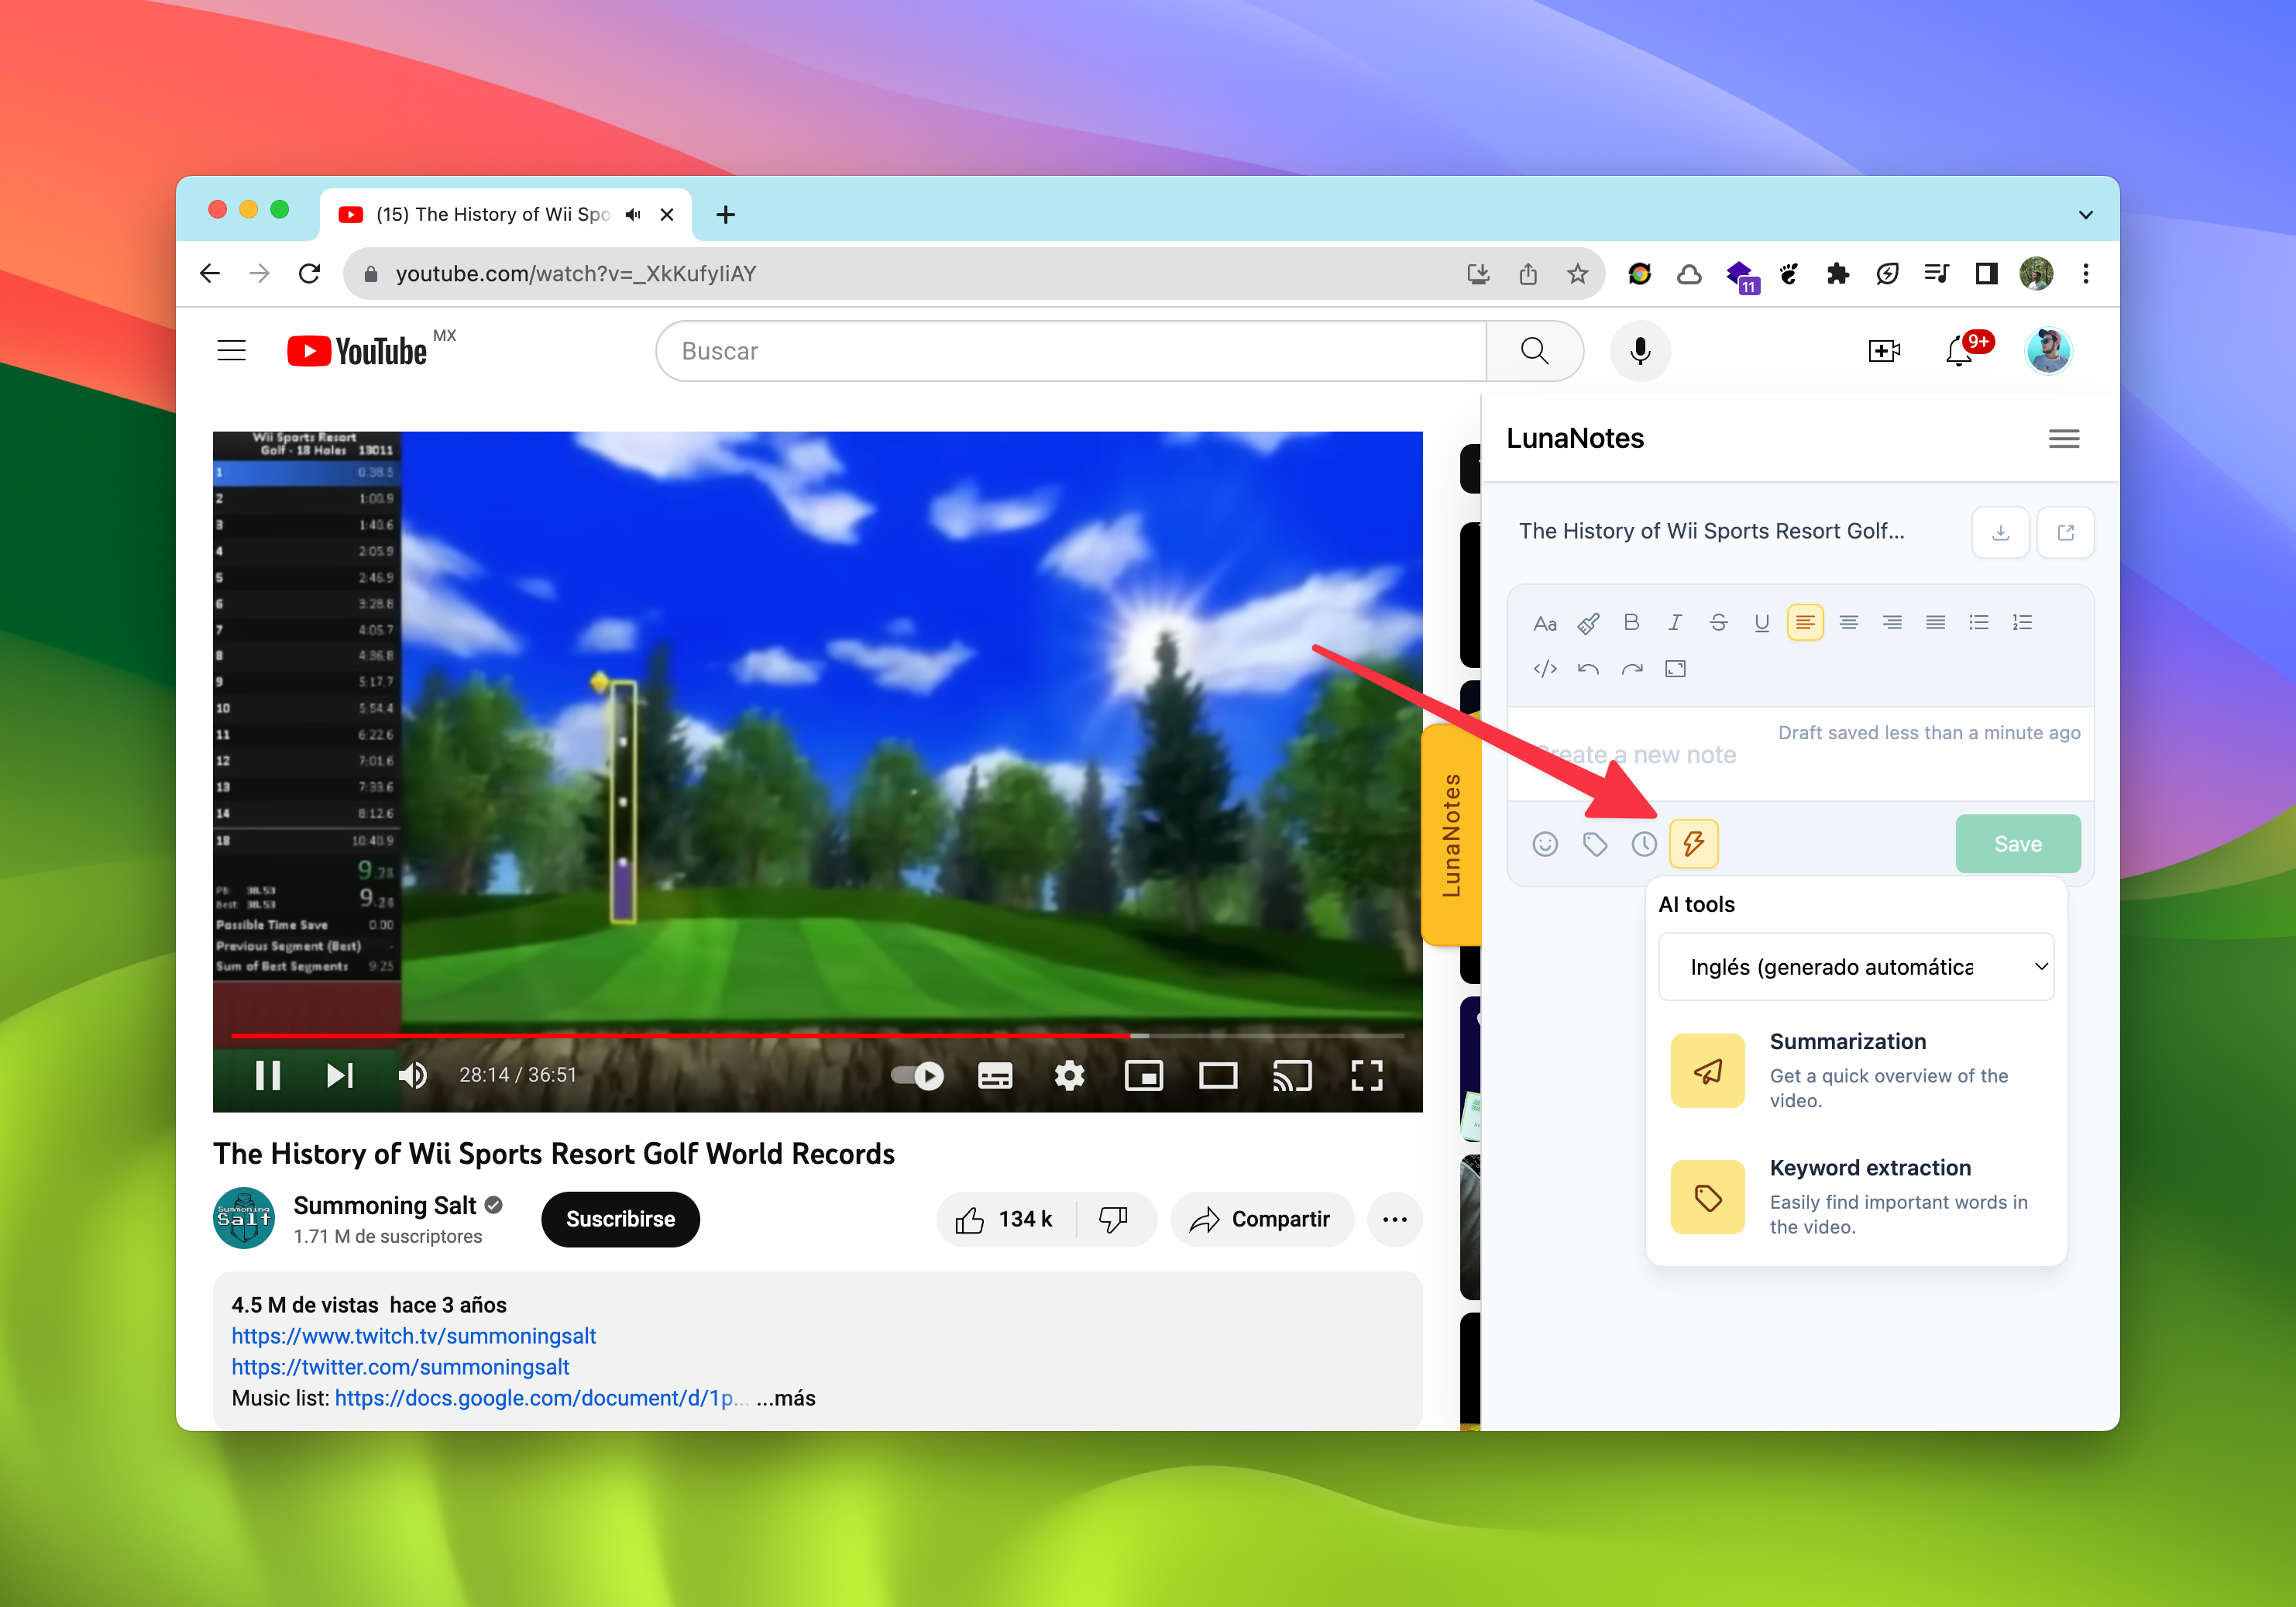The height and width of the screenshot is (1607, 2296).
Task: Open the emoji picker
Action: (x=1545, y=844)
